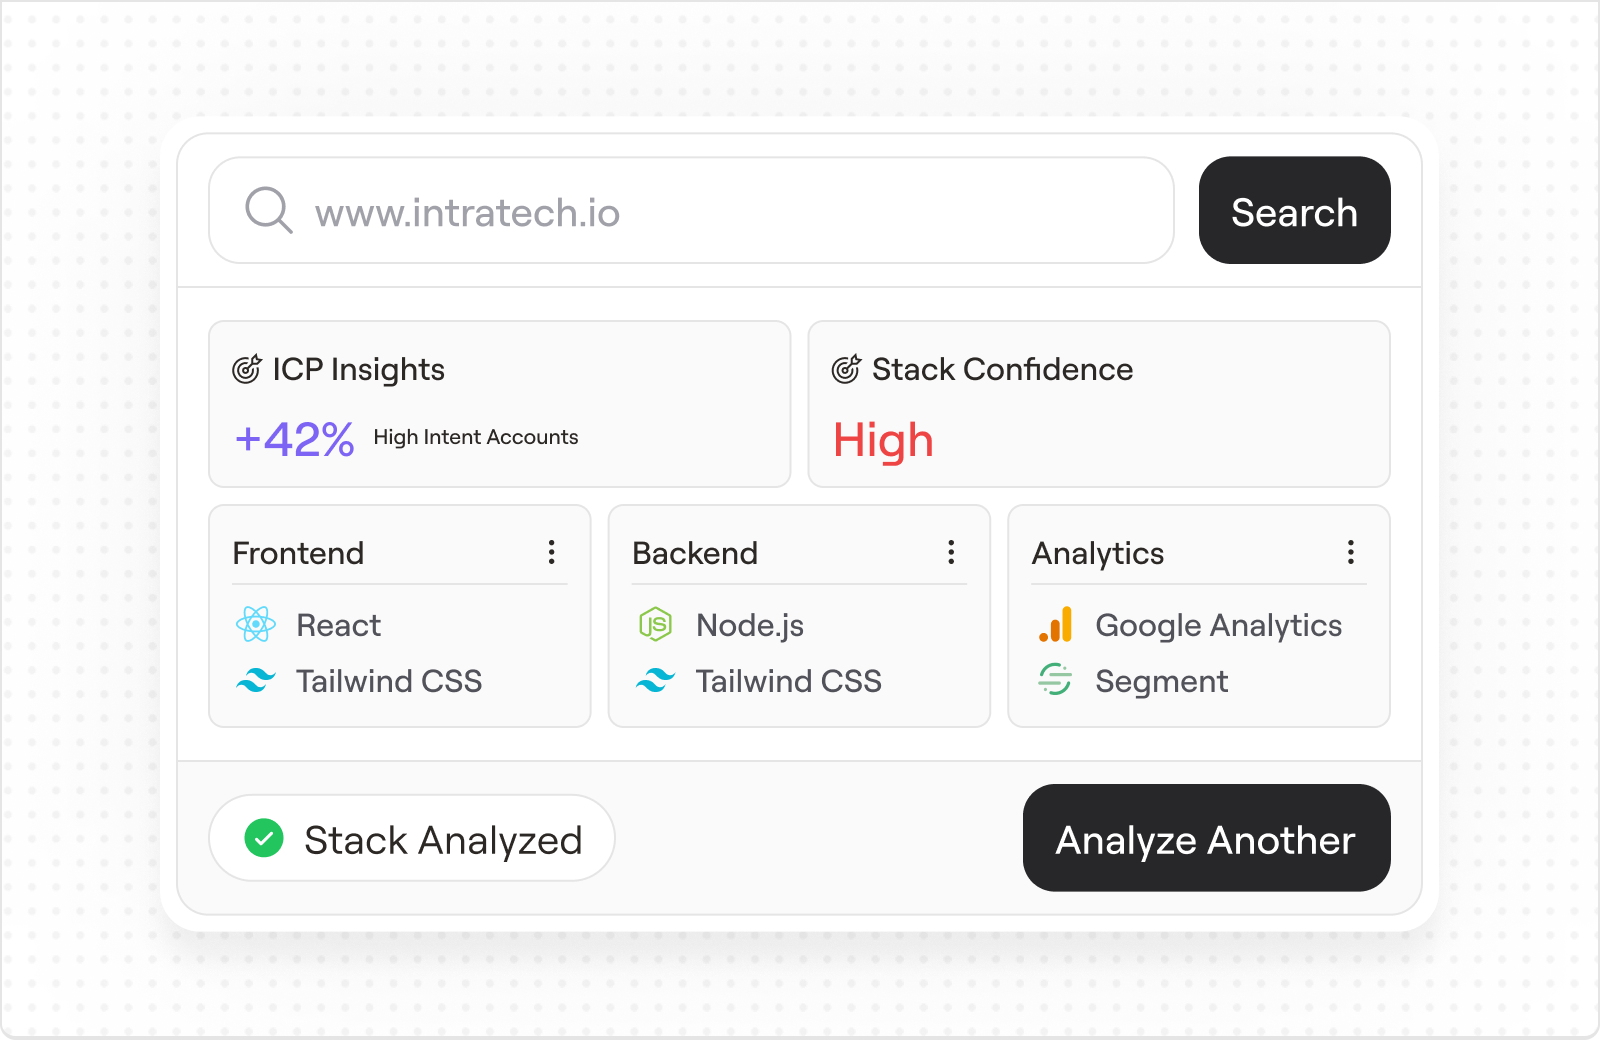Click the React icon in Frontend card
Image resolution: width=1600 pixels, height=1040 pixels.
[257, 625]
